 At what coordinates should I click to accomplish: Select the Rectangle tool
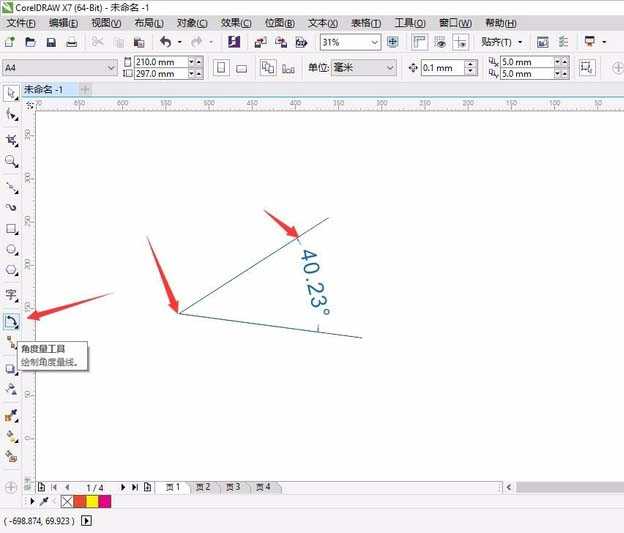point(11,228)
